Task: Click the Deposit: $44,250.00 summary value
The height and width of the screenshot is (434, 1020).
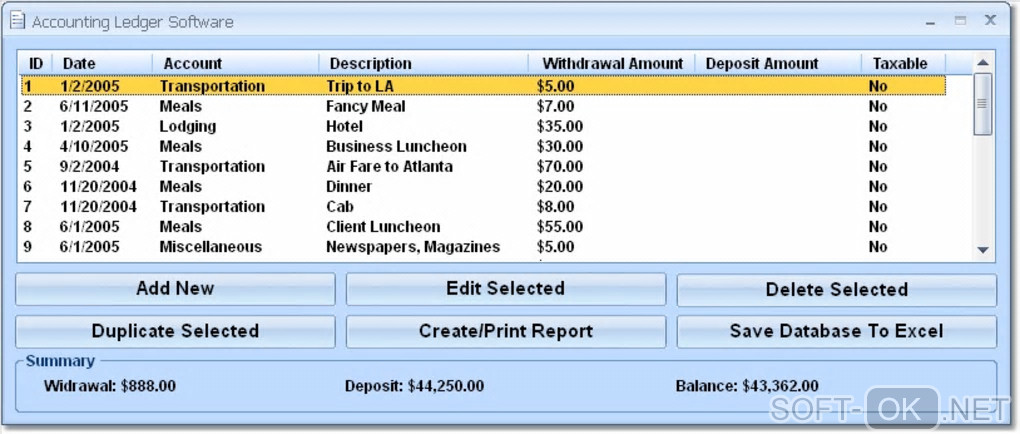Action: [x=414, y=386]
